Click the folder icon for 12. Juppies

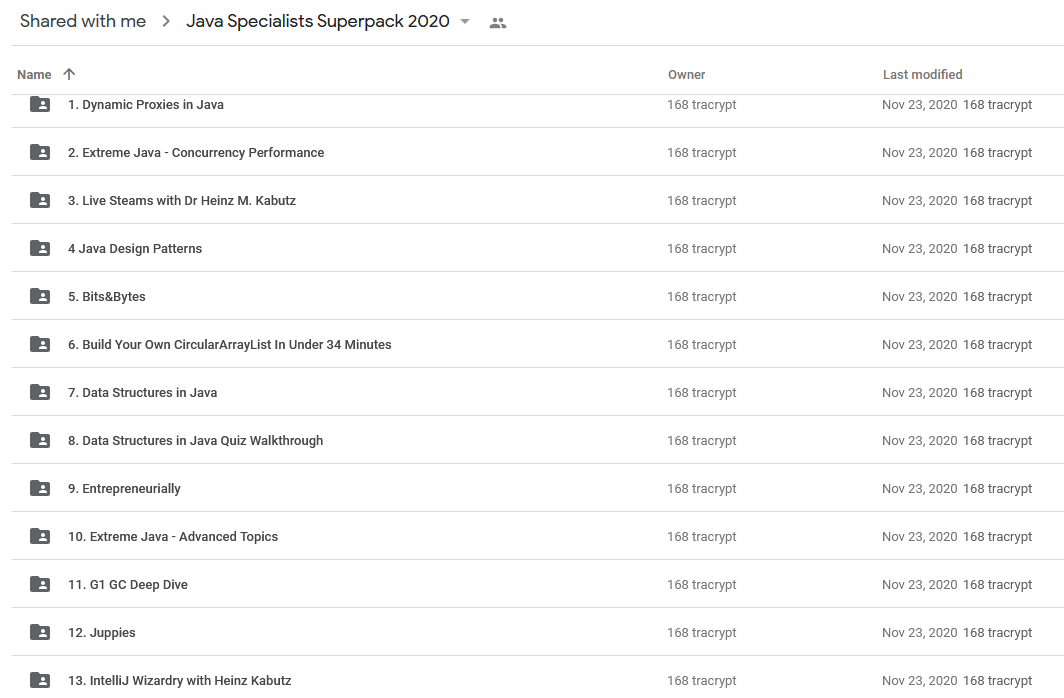click(40, 632)
